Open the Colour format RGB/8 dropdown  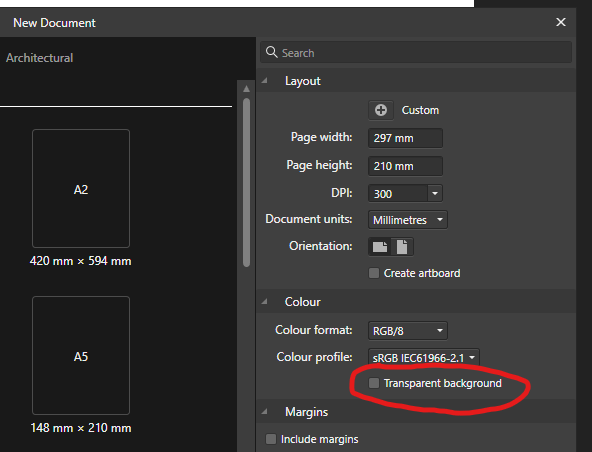click(408, 331)
